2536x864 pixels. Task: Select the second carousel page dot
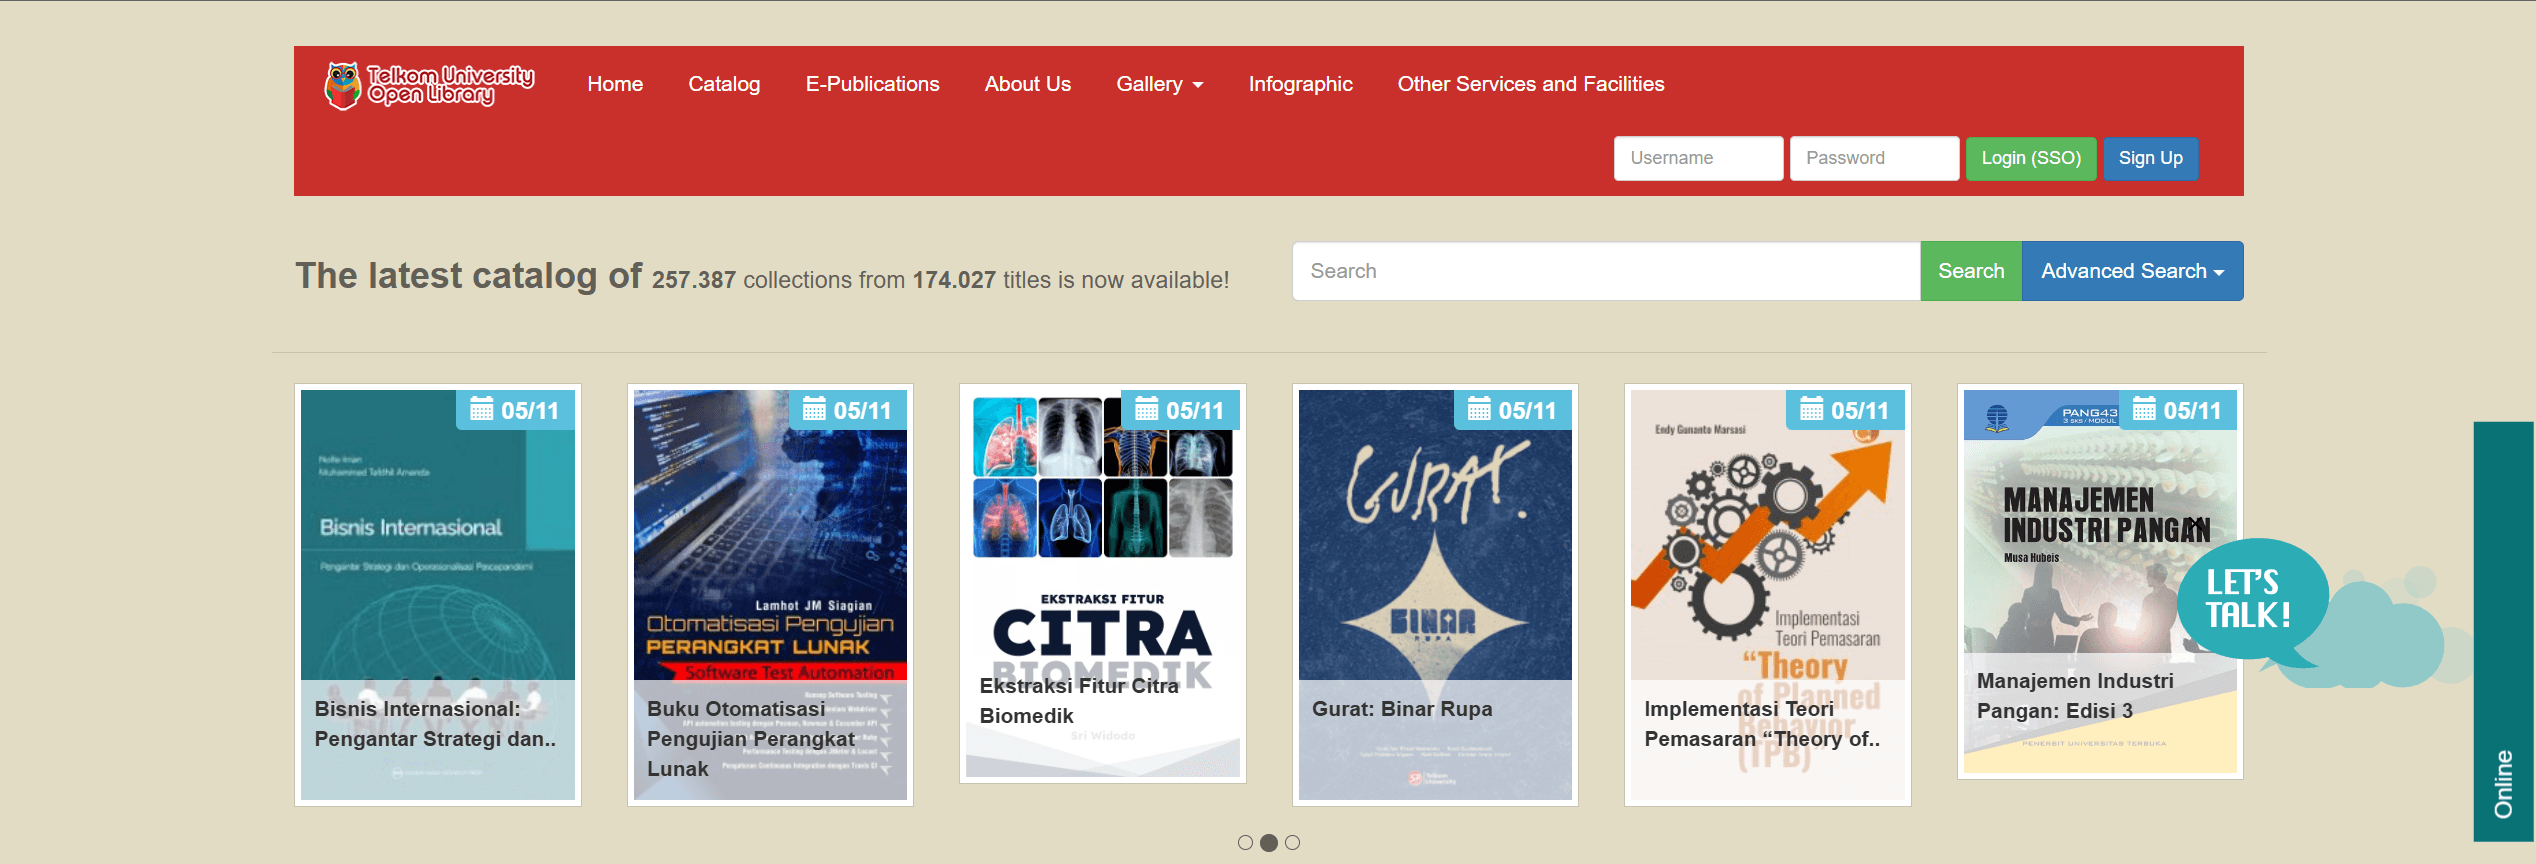(x=1269, y=843)
